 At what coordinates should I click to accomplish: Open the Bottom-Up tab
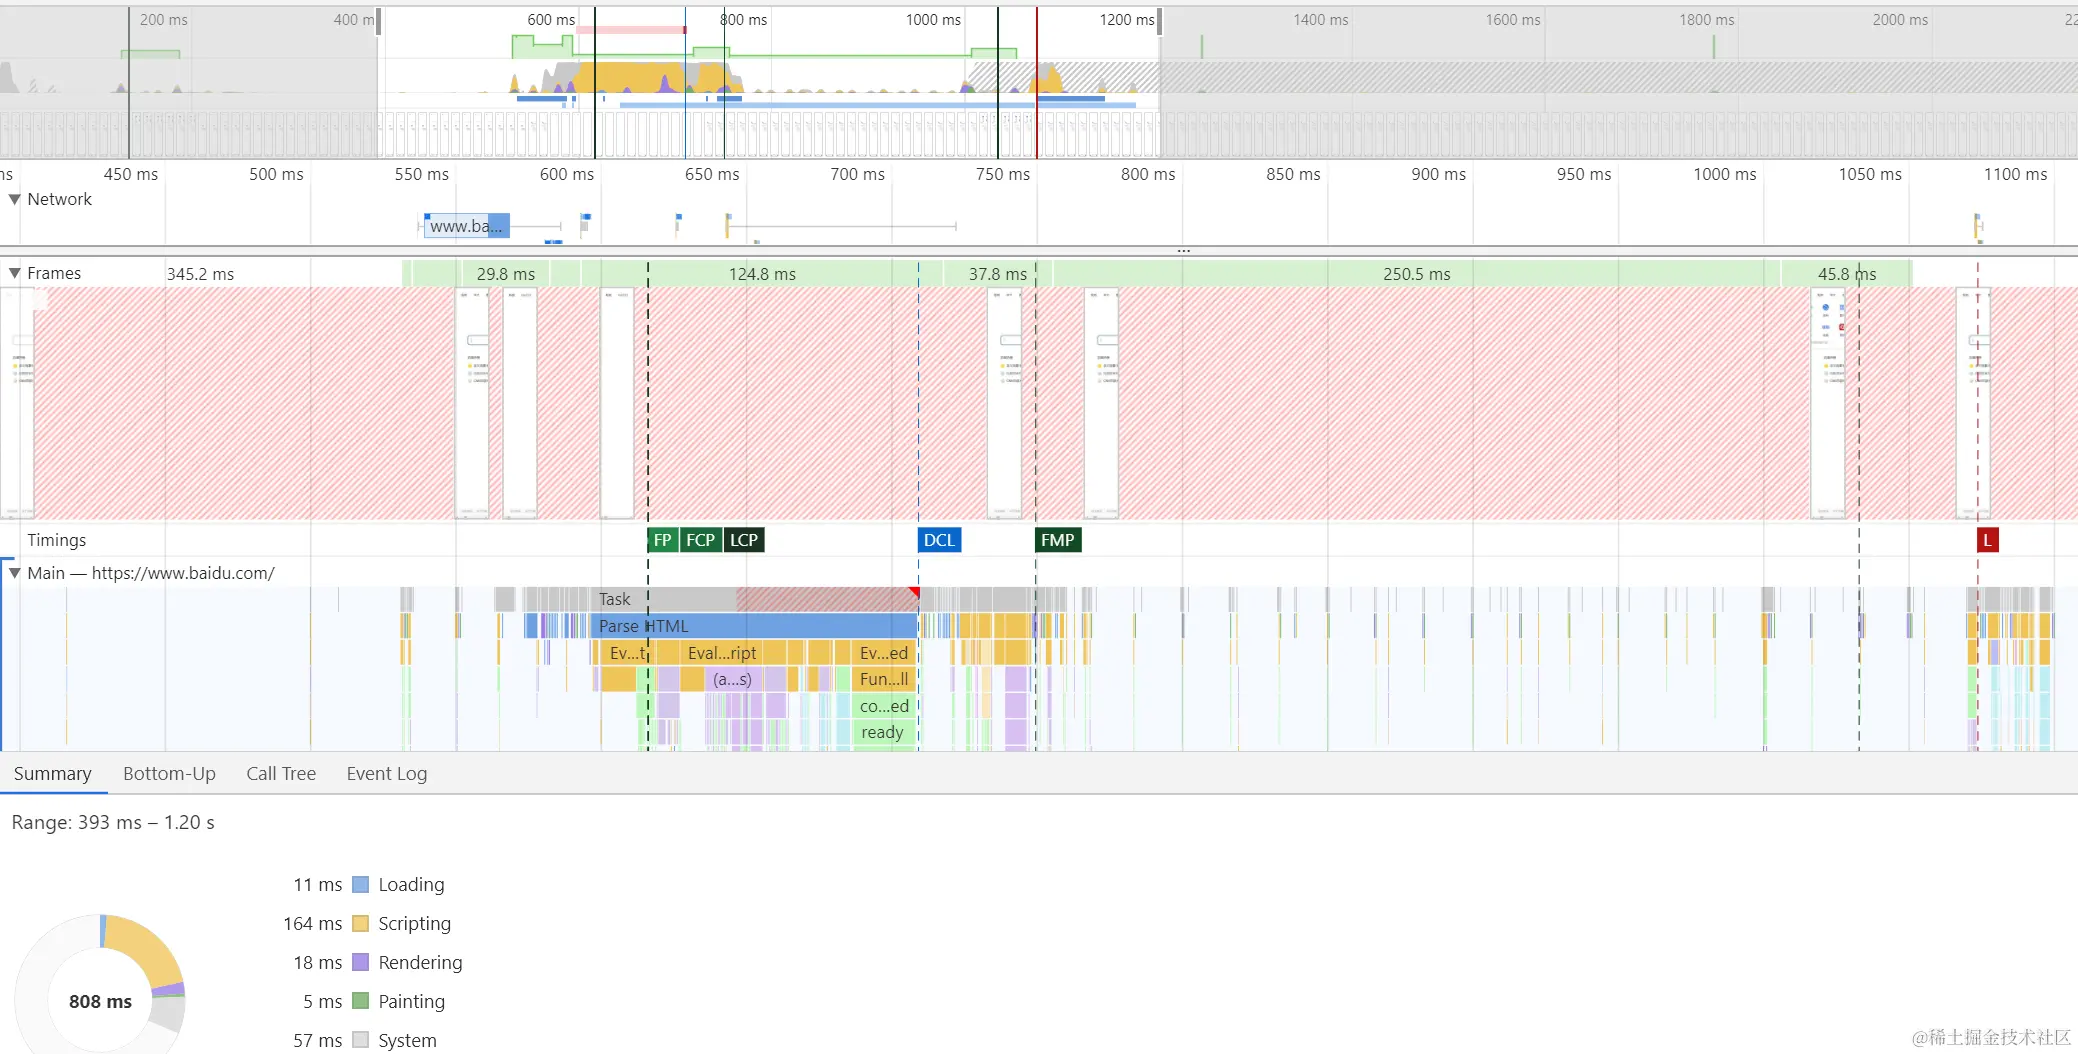(169, 773)
